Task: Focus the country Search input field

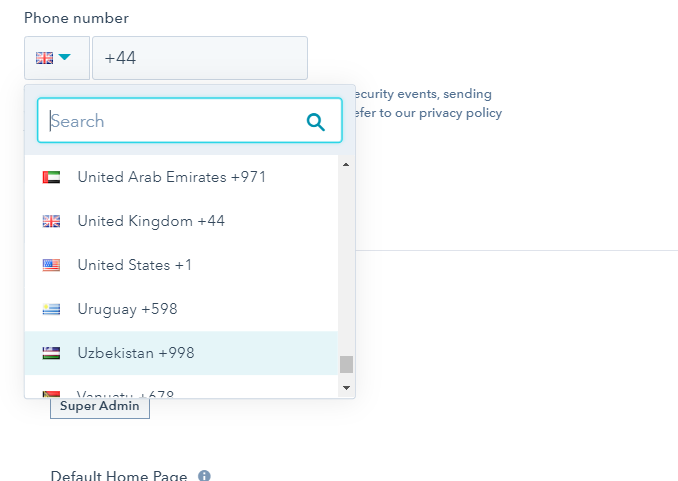Action: click(x=175, y=122)
